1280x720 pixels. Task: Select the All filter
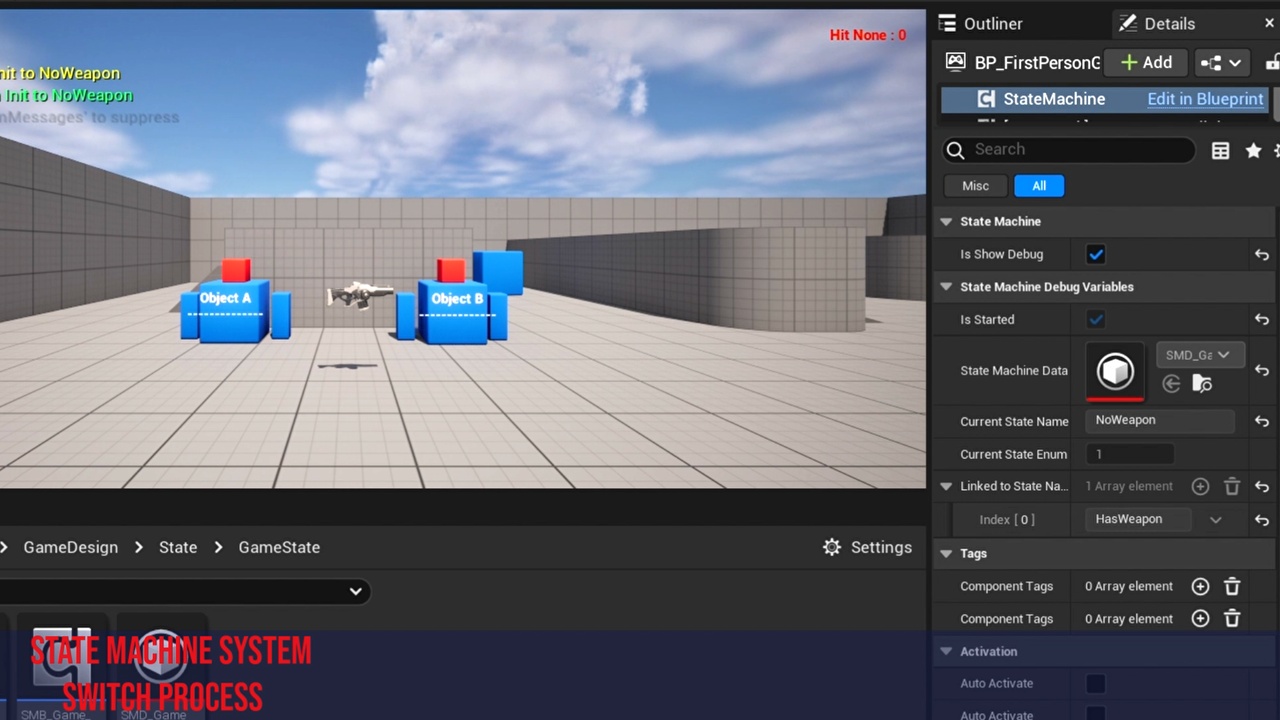1039,186
